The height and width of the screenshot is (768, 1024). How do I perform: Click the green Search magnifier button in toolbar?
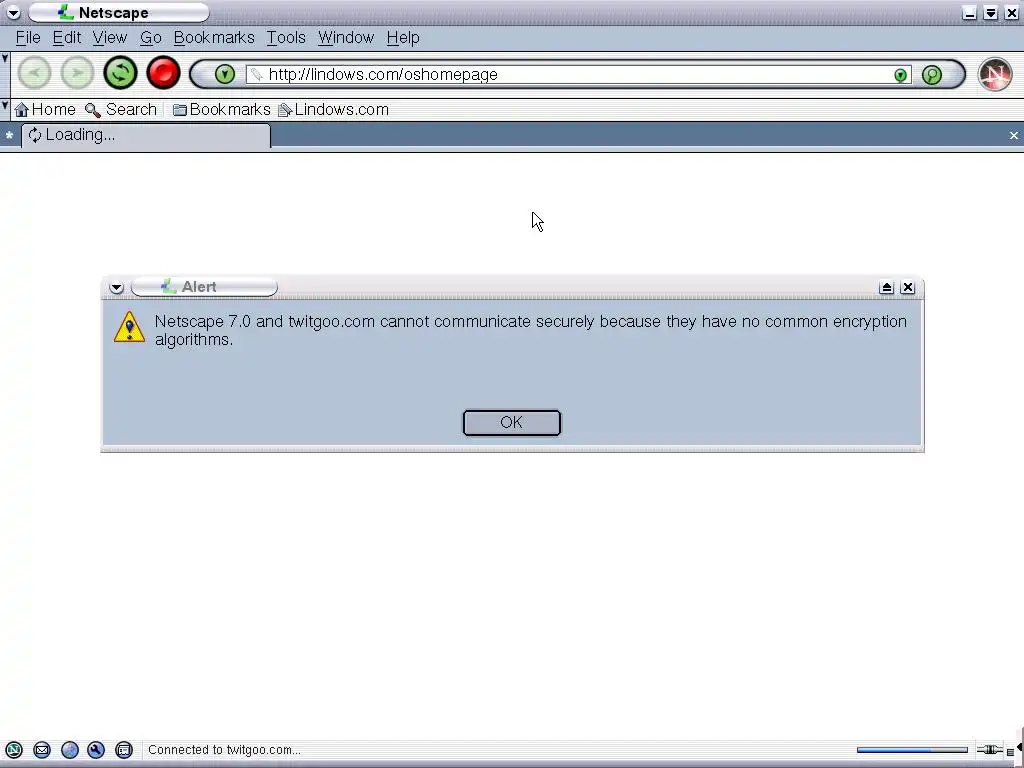pyautogui.click(x=932, y=74)
